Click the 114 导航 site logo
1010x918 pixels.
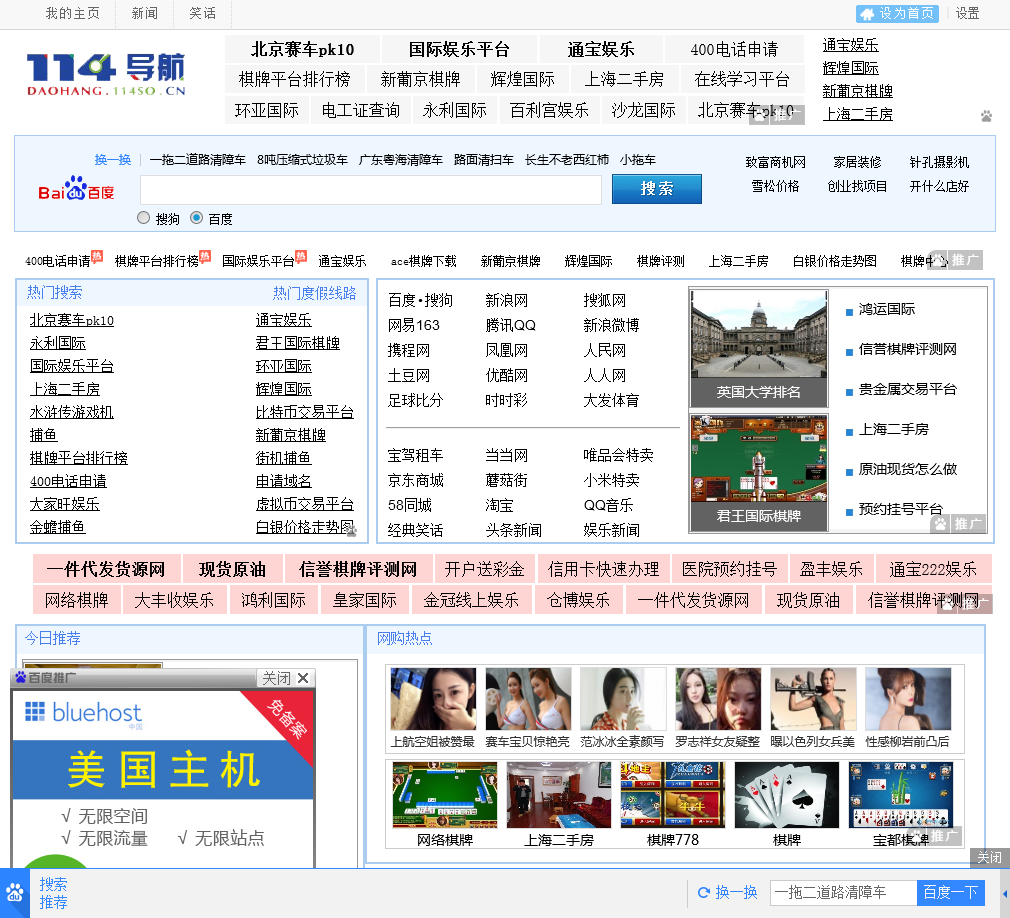click(106, 74)
